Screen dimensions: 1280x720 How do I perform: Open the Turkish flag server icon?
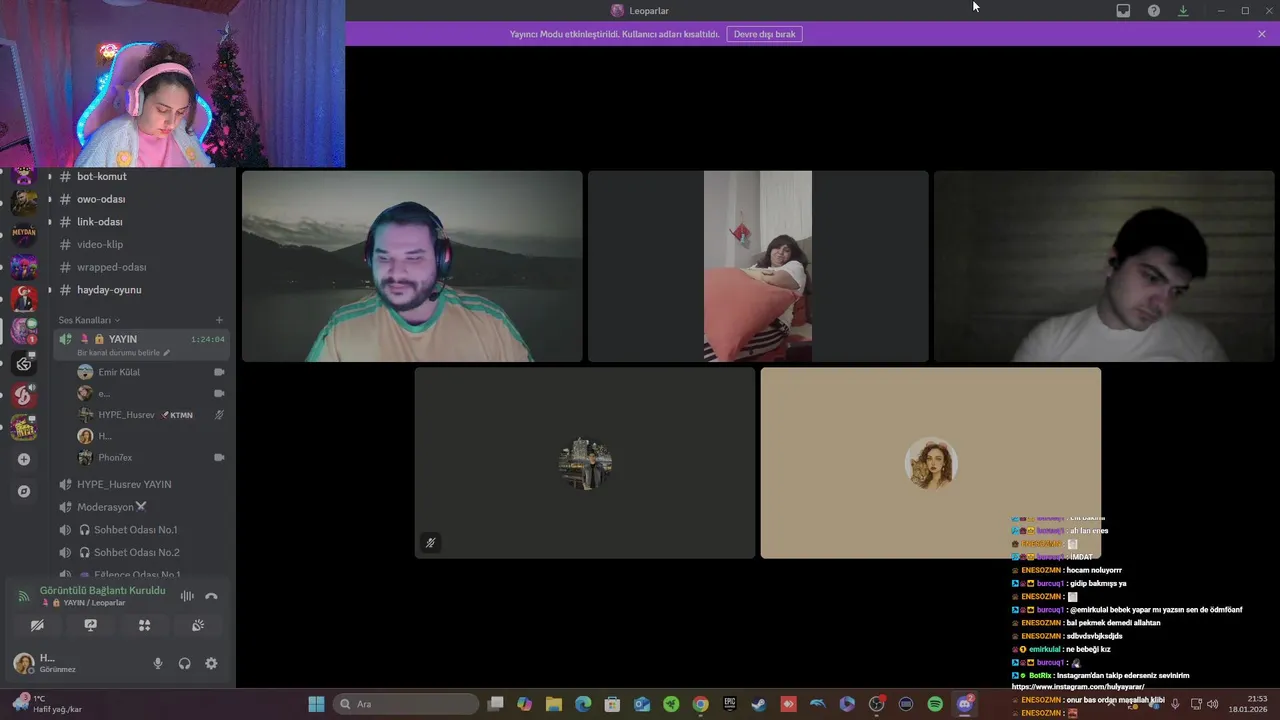(24, 298)
